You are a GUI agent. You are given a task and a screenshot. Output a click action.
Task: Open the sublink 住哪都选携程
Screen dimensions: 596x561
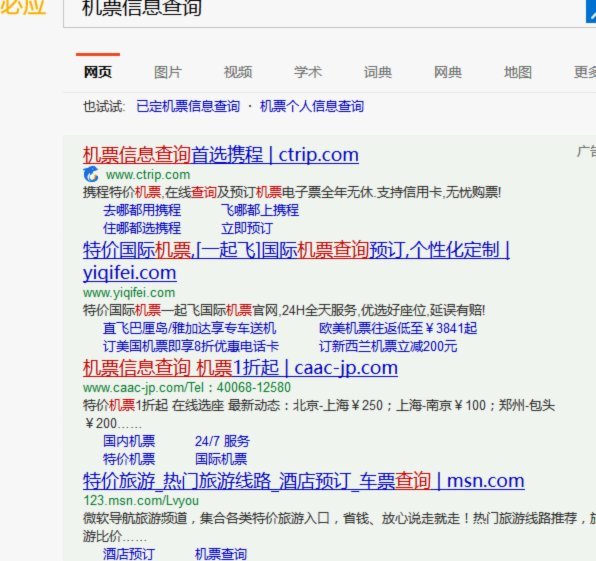142,228
